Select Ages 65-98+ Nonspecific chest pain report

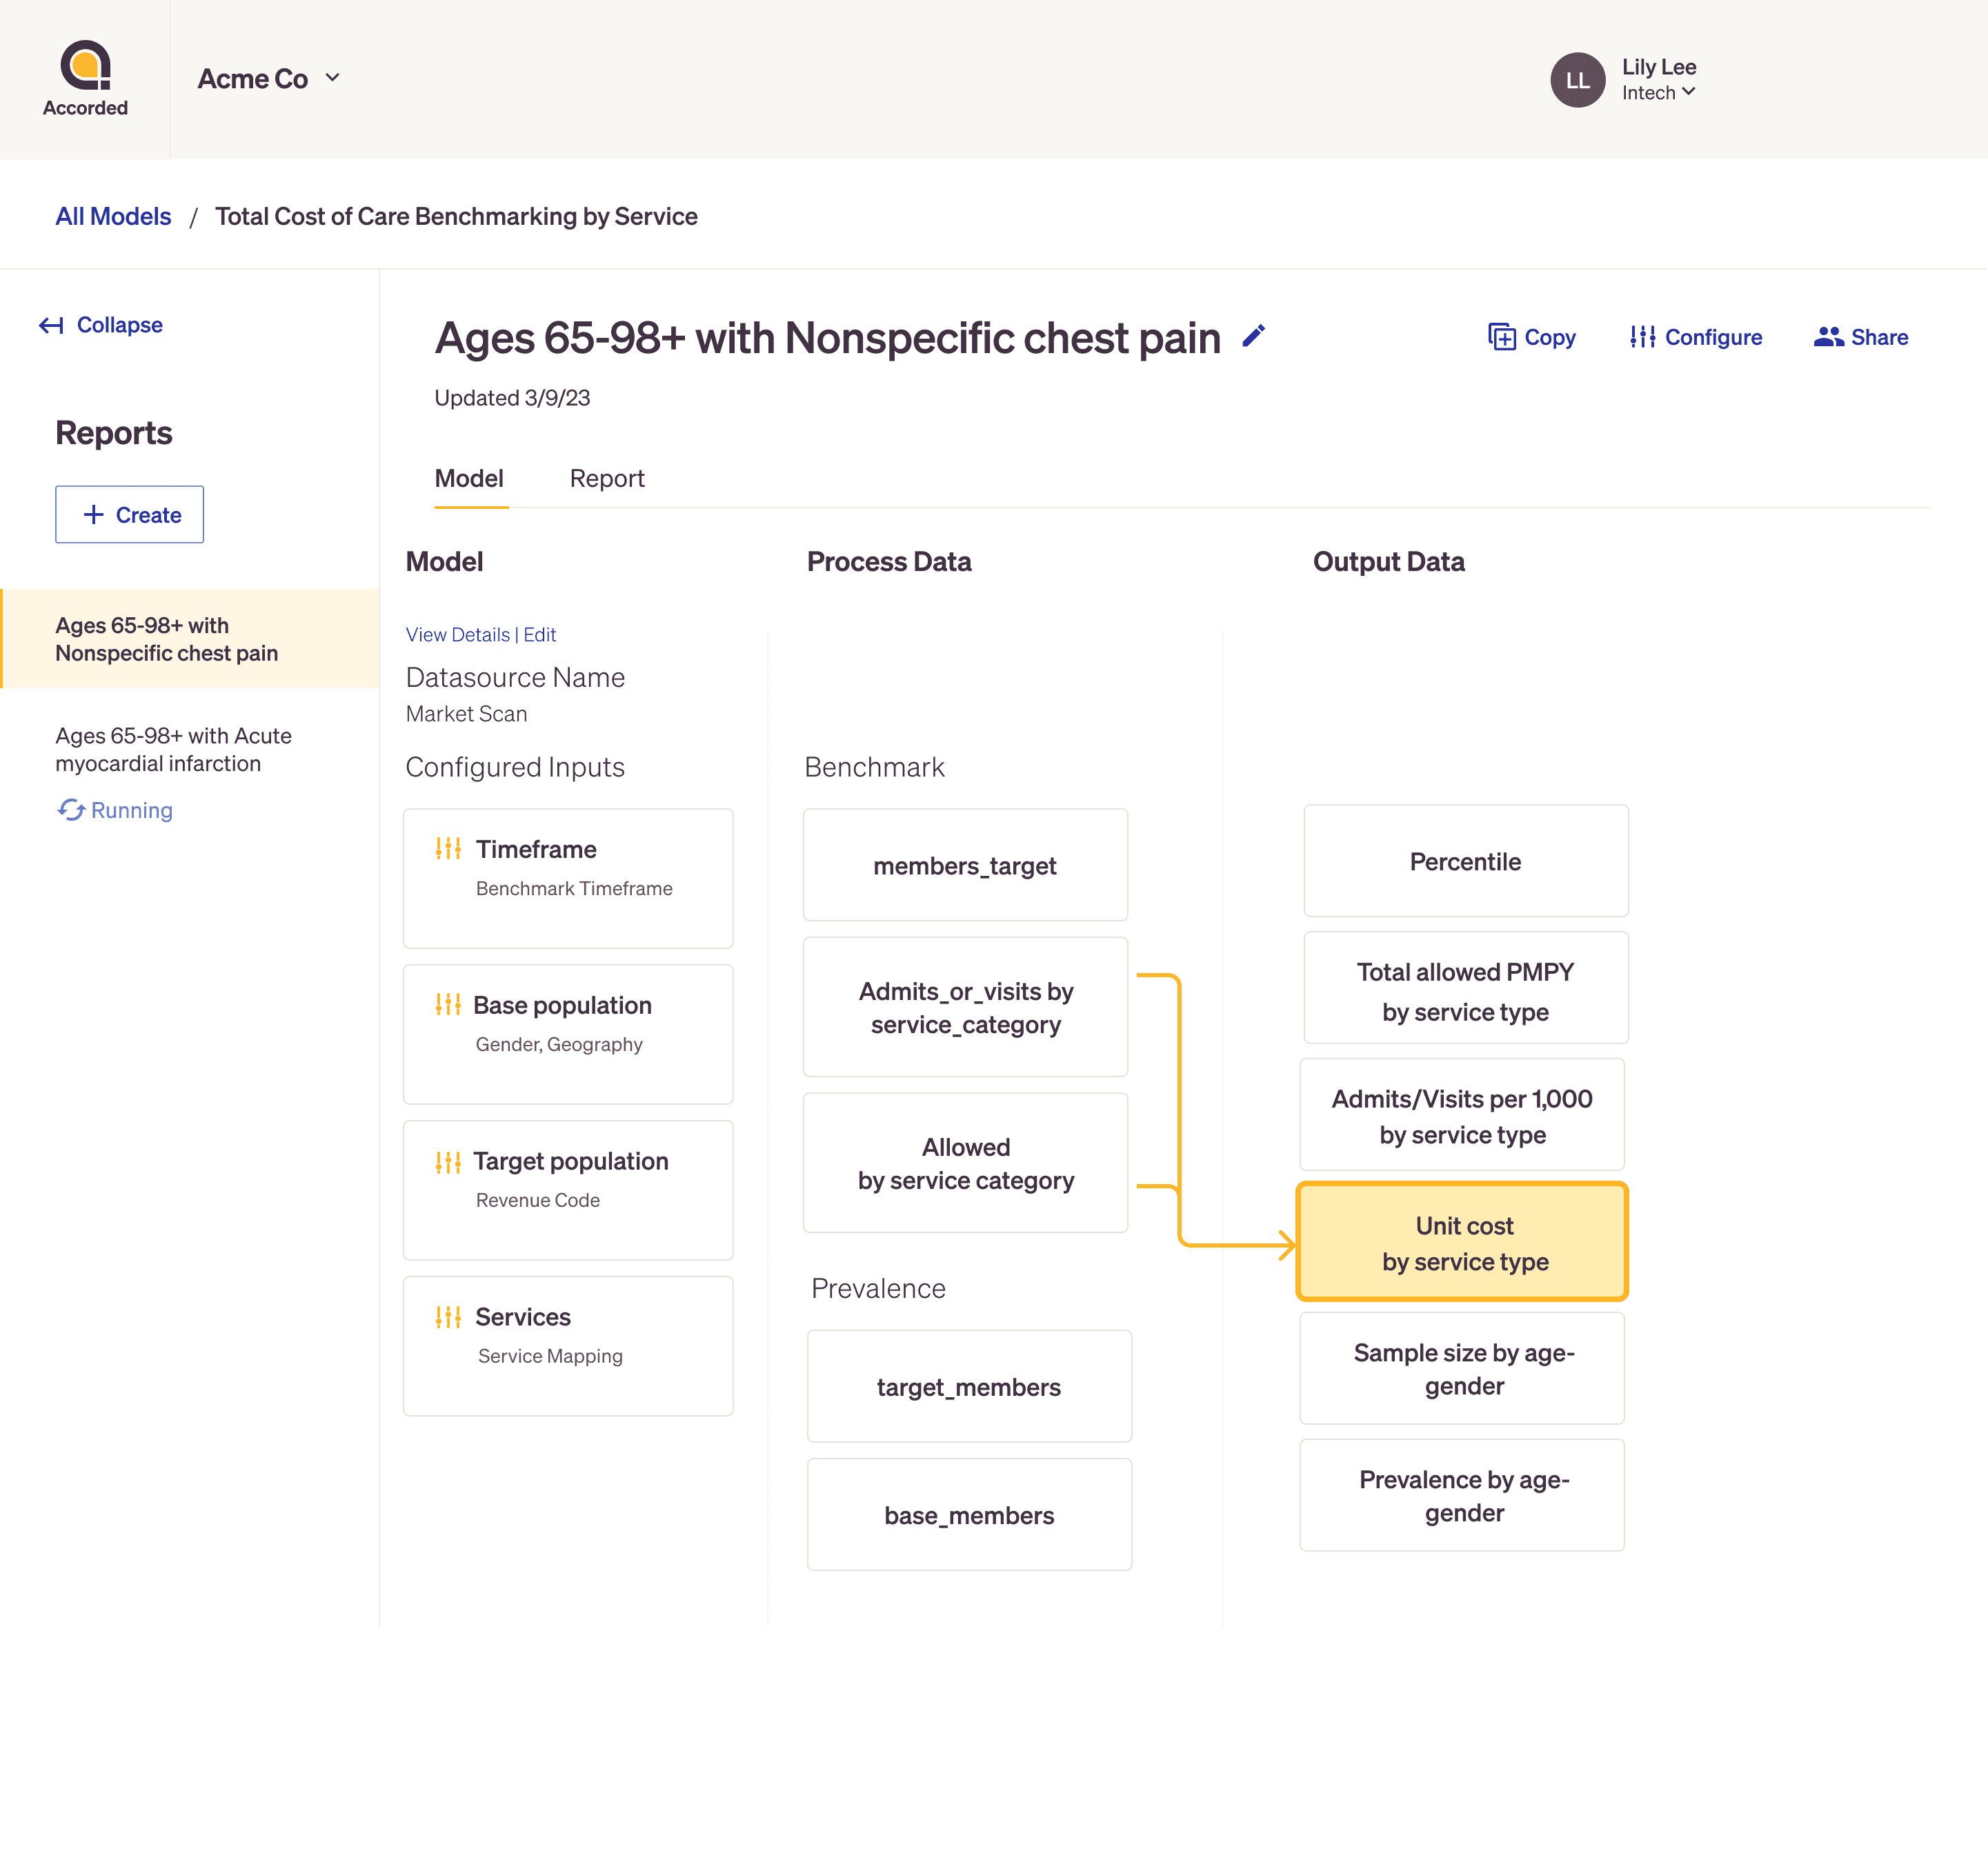coord(190,638)
